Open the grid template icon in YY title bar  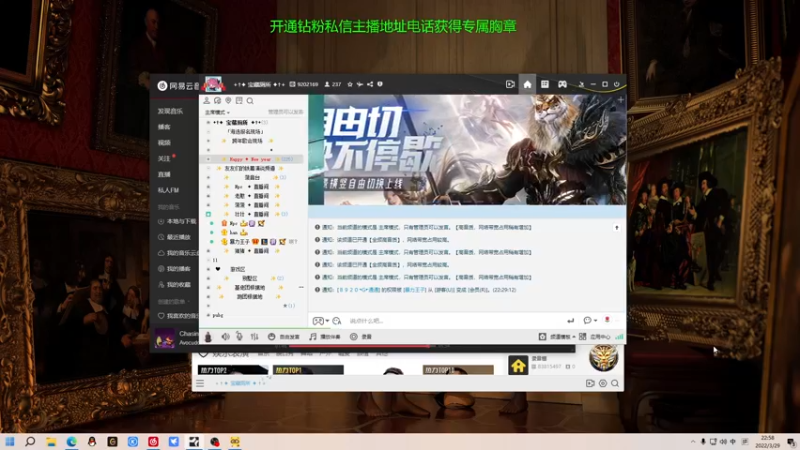click(x=544, y=84)
